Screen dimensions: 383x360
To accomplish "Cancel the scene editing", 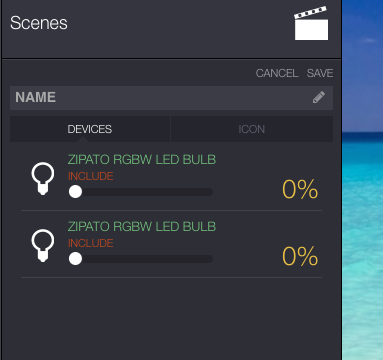I will tap(277, 73).
